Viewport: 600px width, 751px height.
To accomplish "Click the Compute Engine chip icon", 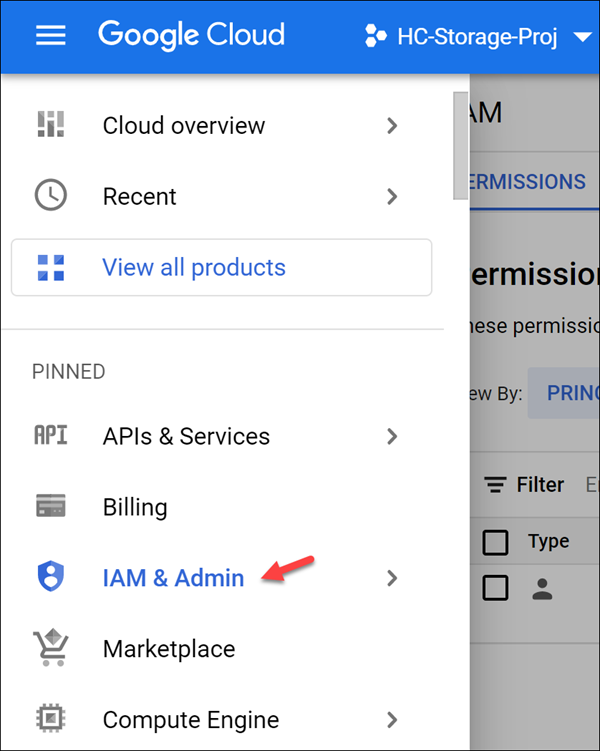I will (x=51, y=718).
